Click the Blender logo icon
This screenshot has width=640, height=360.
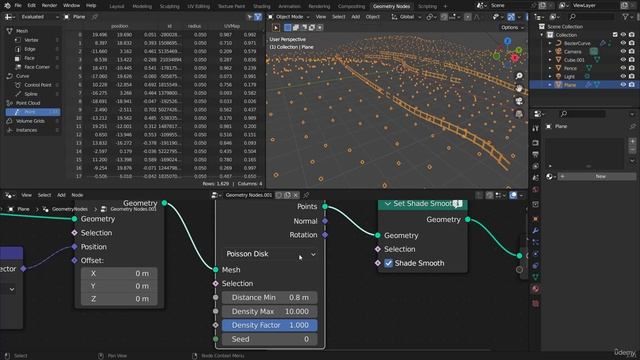pos(7,6)
